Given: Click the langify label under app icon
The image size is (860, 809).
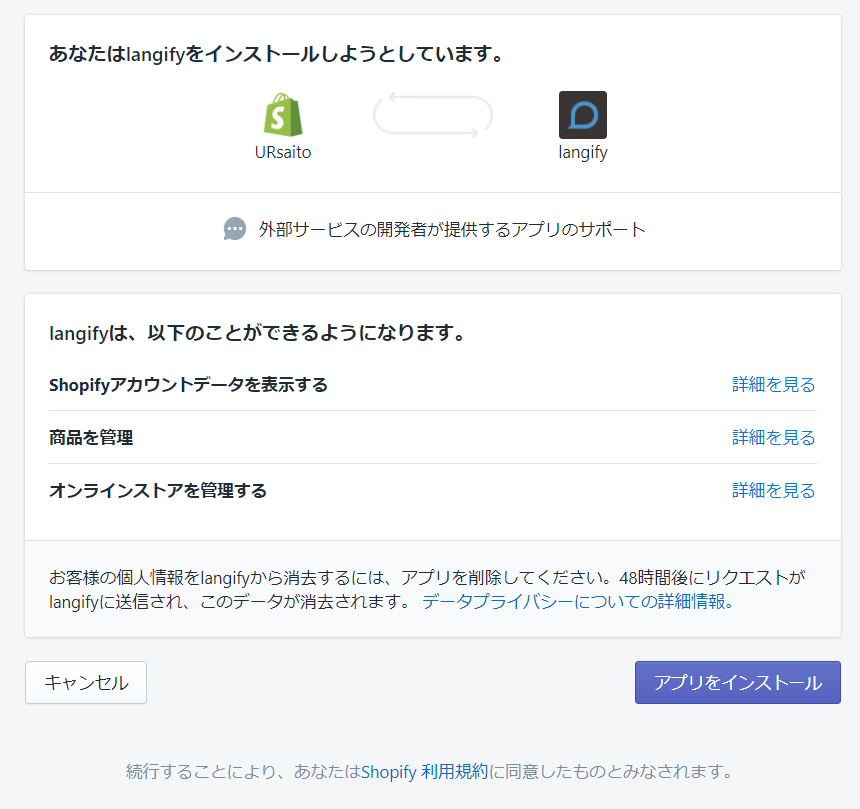Looking at the screenshot, I should pos(582,152).
